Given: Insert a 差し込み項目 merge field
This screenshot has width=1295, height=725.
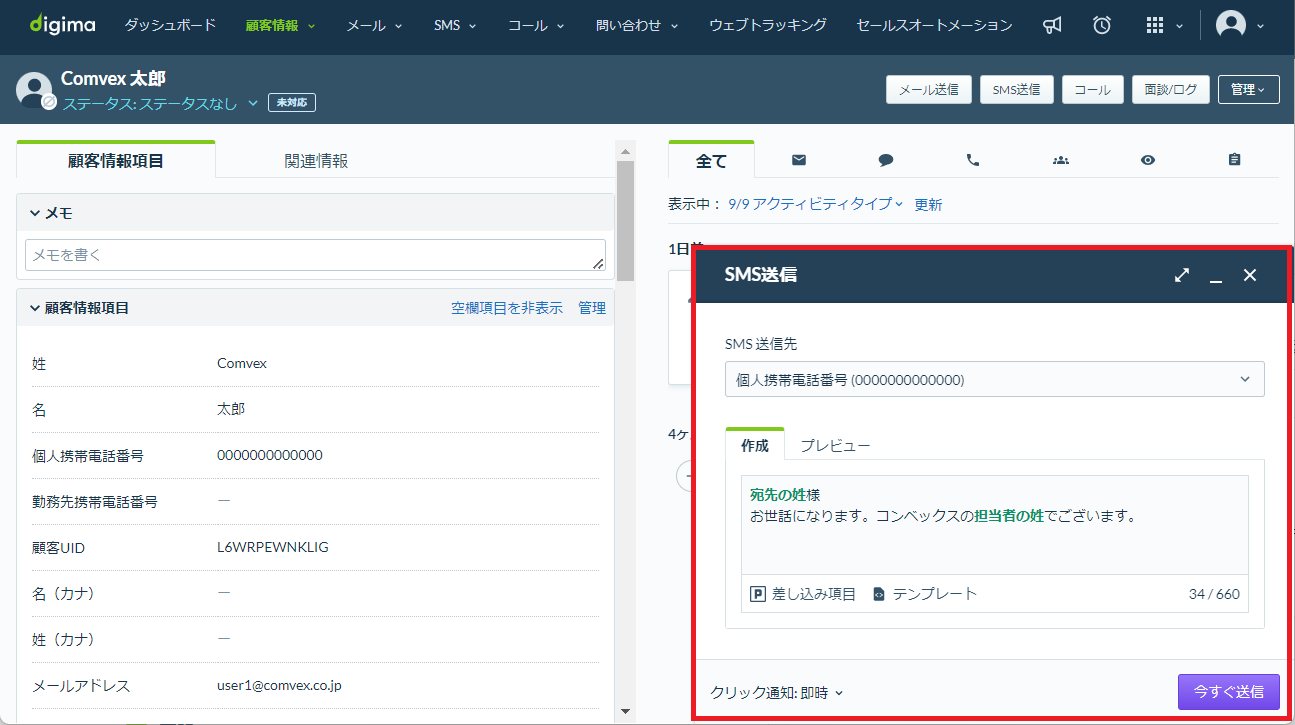Looking at the screenshot, I should 803,594.
